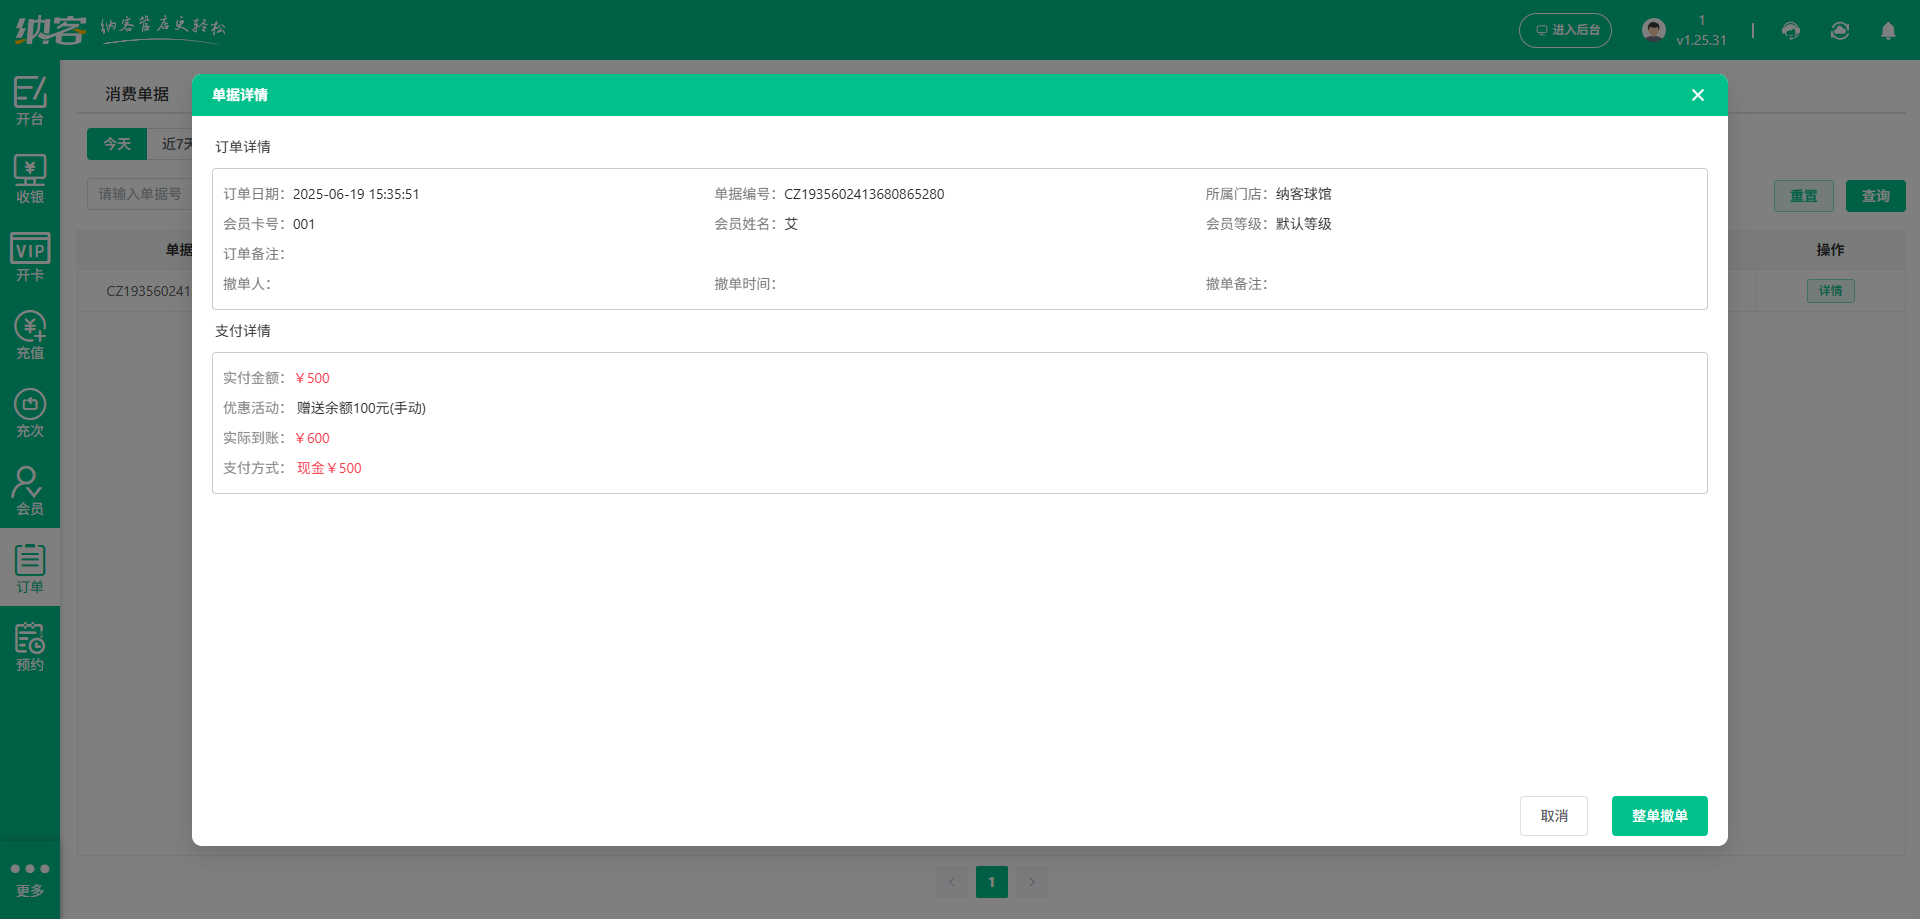Select the 开台 icon in sidebar
This screenshot has height=919, width=1920.
30,100
